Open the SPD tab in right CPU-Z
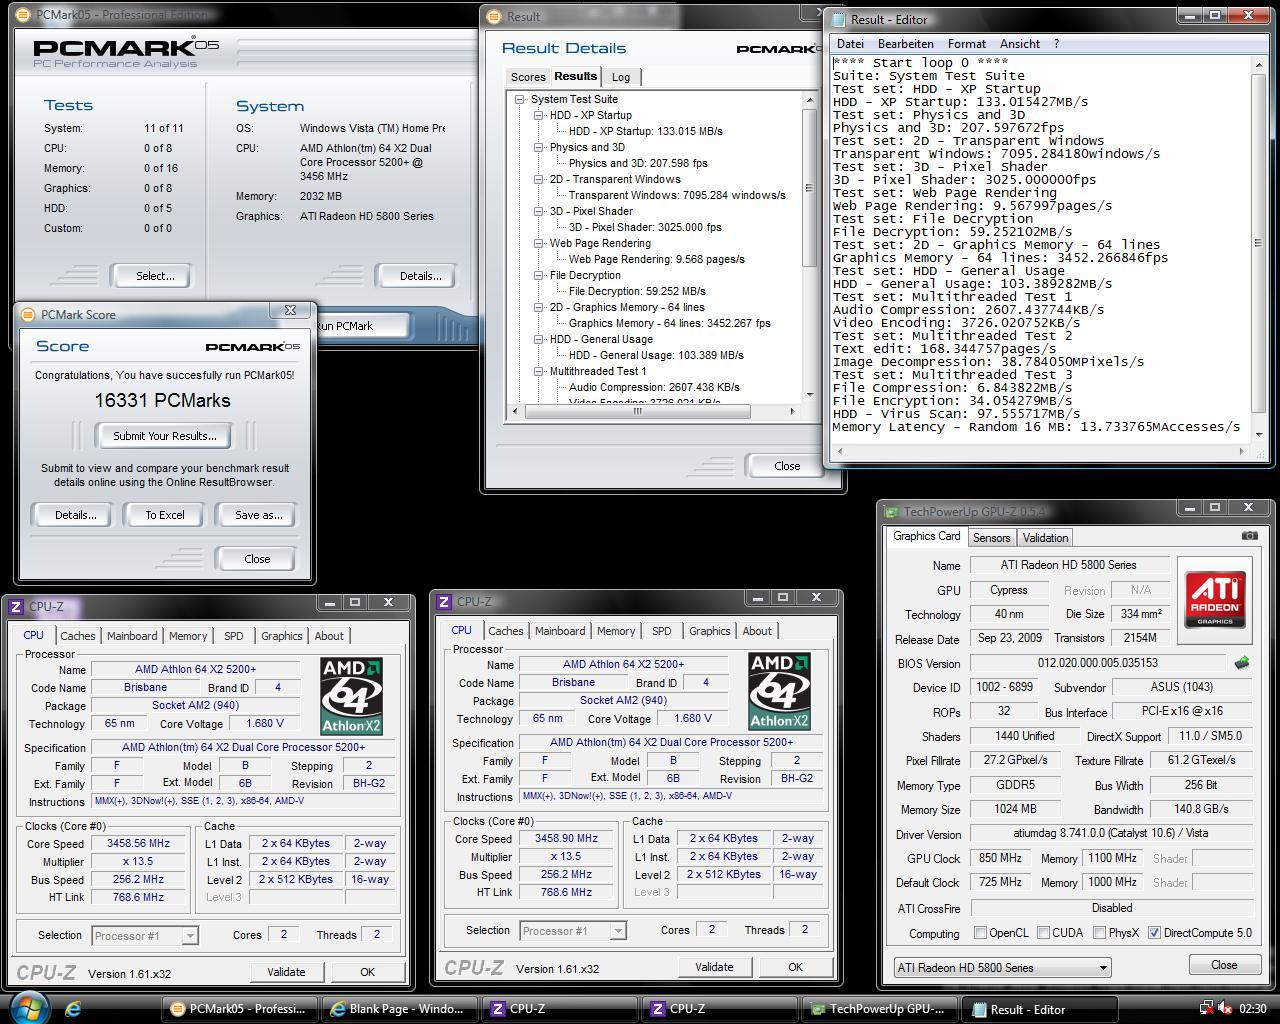The height and width of the screenshot is (1024, 1280). 661,631
